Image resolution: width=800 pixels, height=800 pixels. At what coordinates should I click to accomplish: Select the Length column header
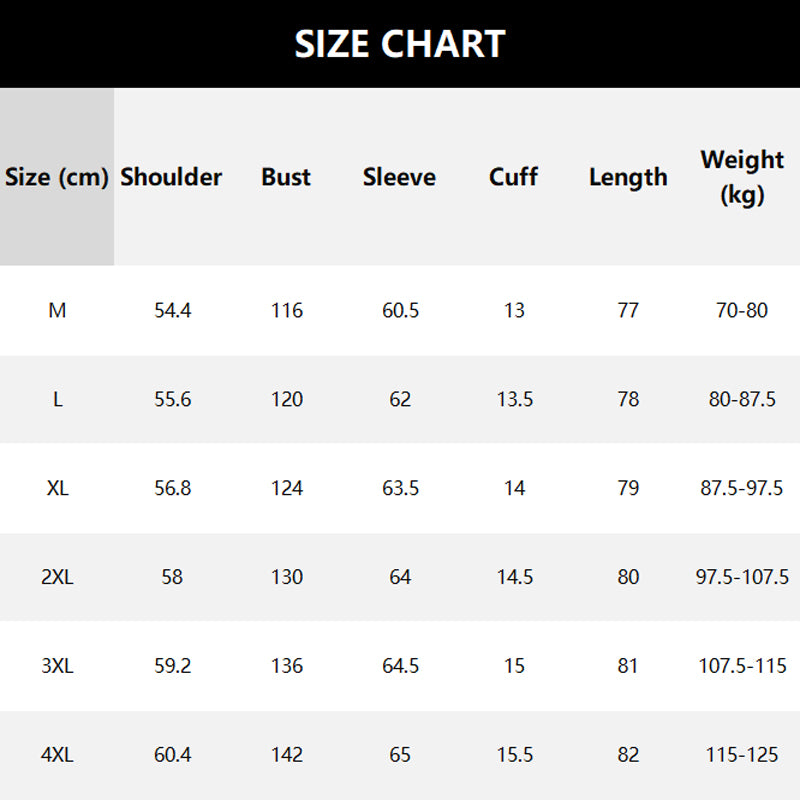(x=628, y=177)
